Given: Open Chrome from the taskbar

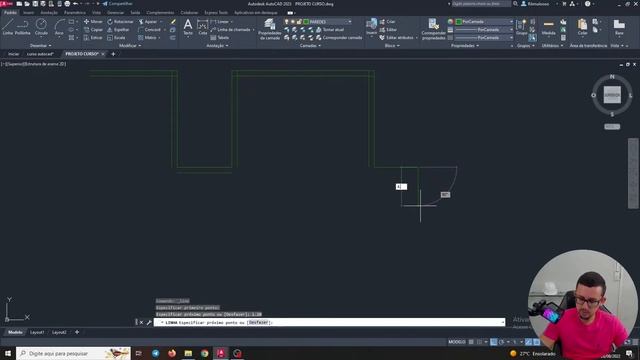Looking at the screenshot, I should pyautogui.click(x=204, y=353).
